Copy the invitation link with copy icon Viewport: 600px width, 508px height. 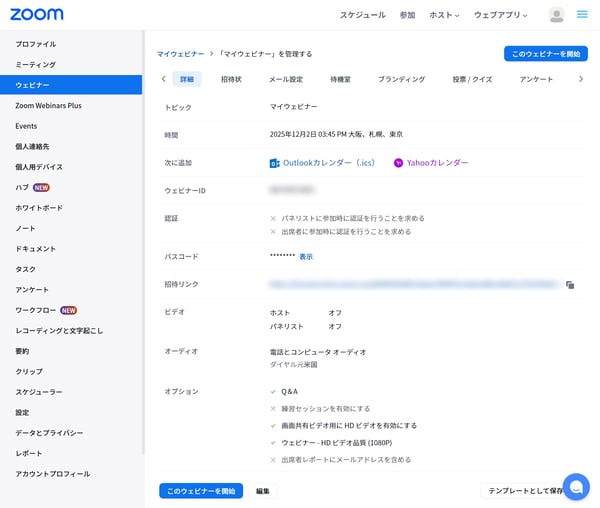[570, 285]
